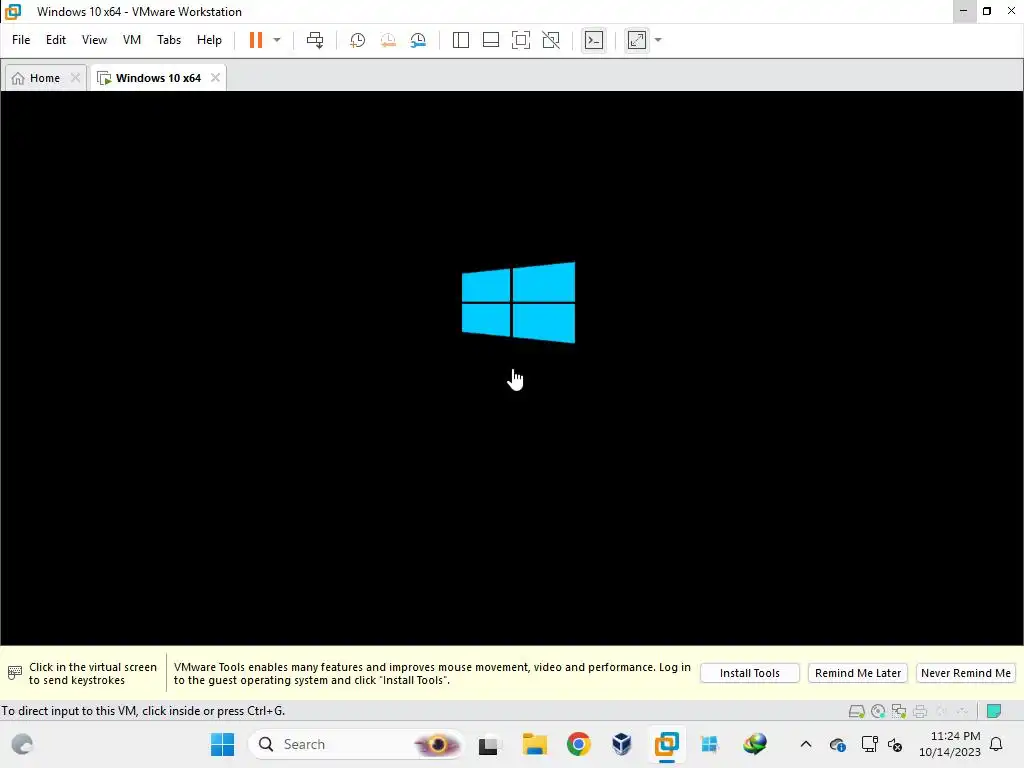Open VirtualBox from taskbar

[x=622, y=744]
